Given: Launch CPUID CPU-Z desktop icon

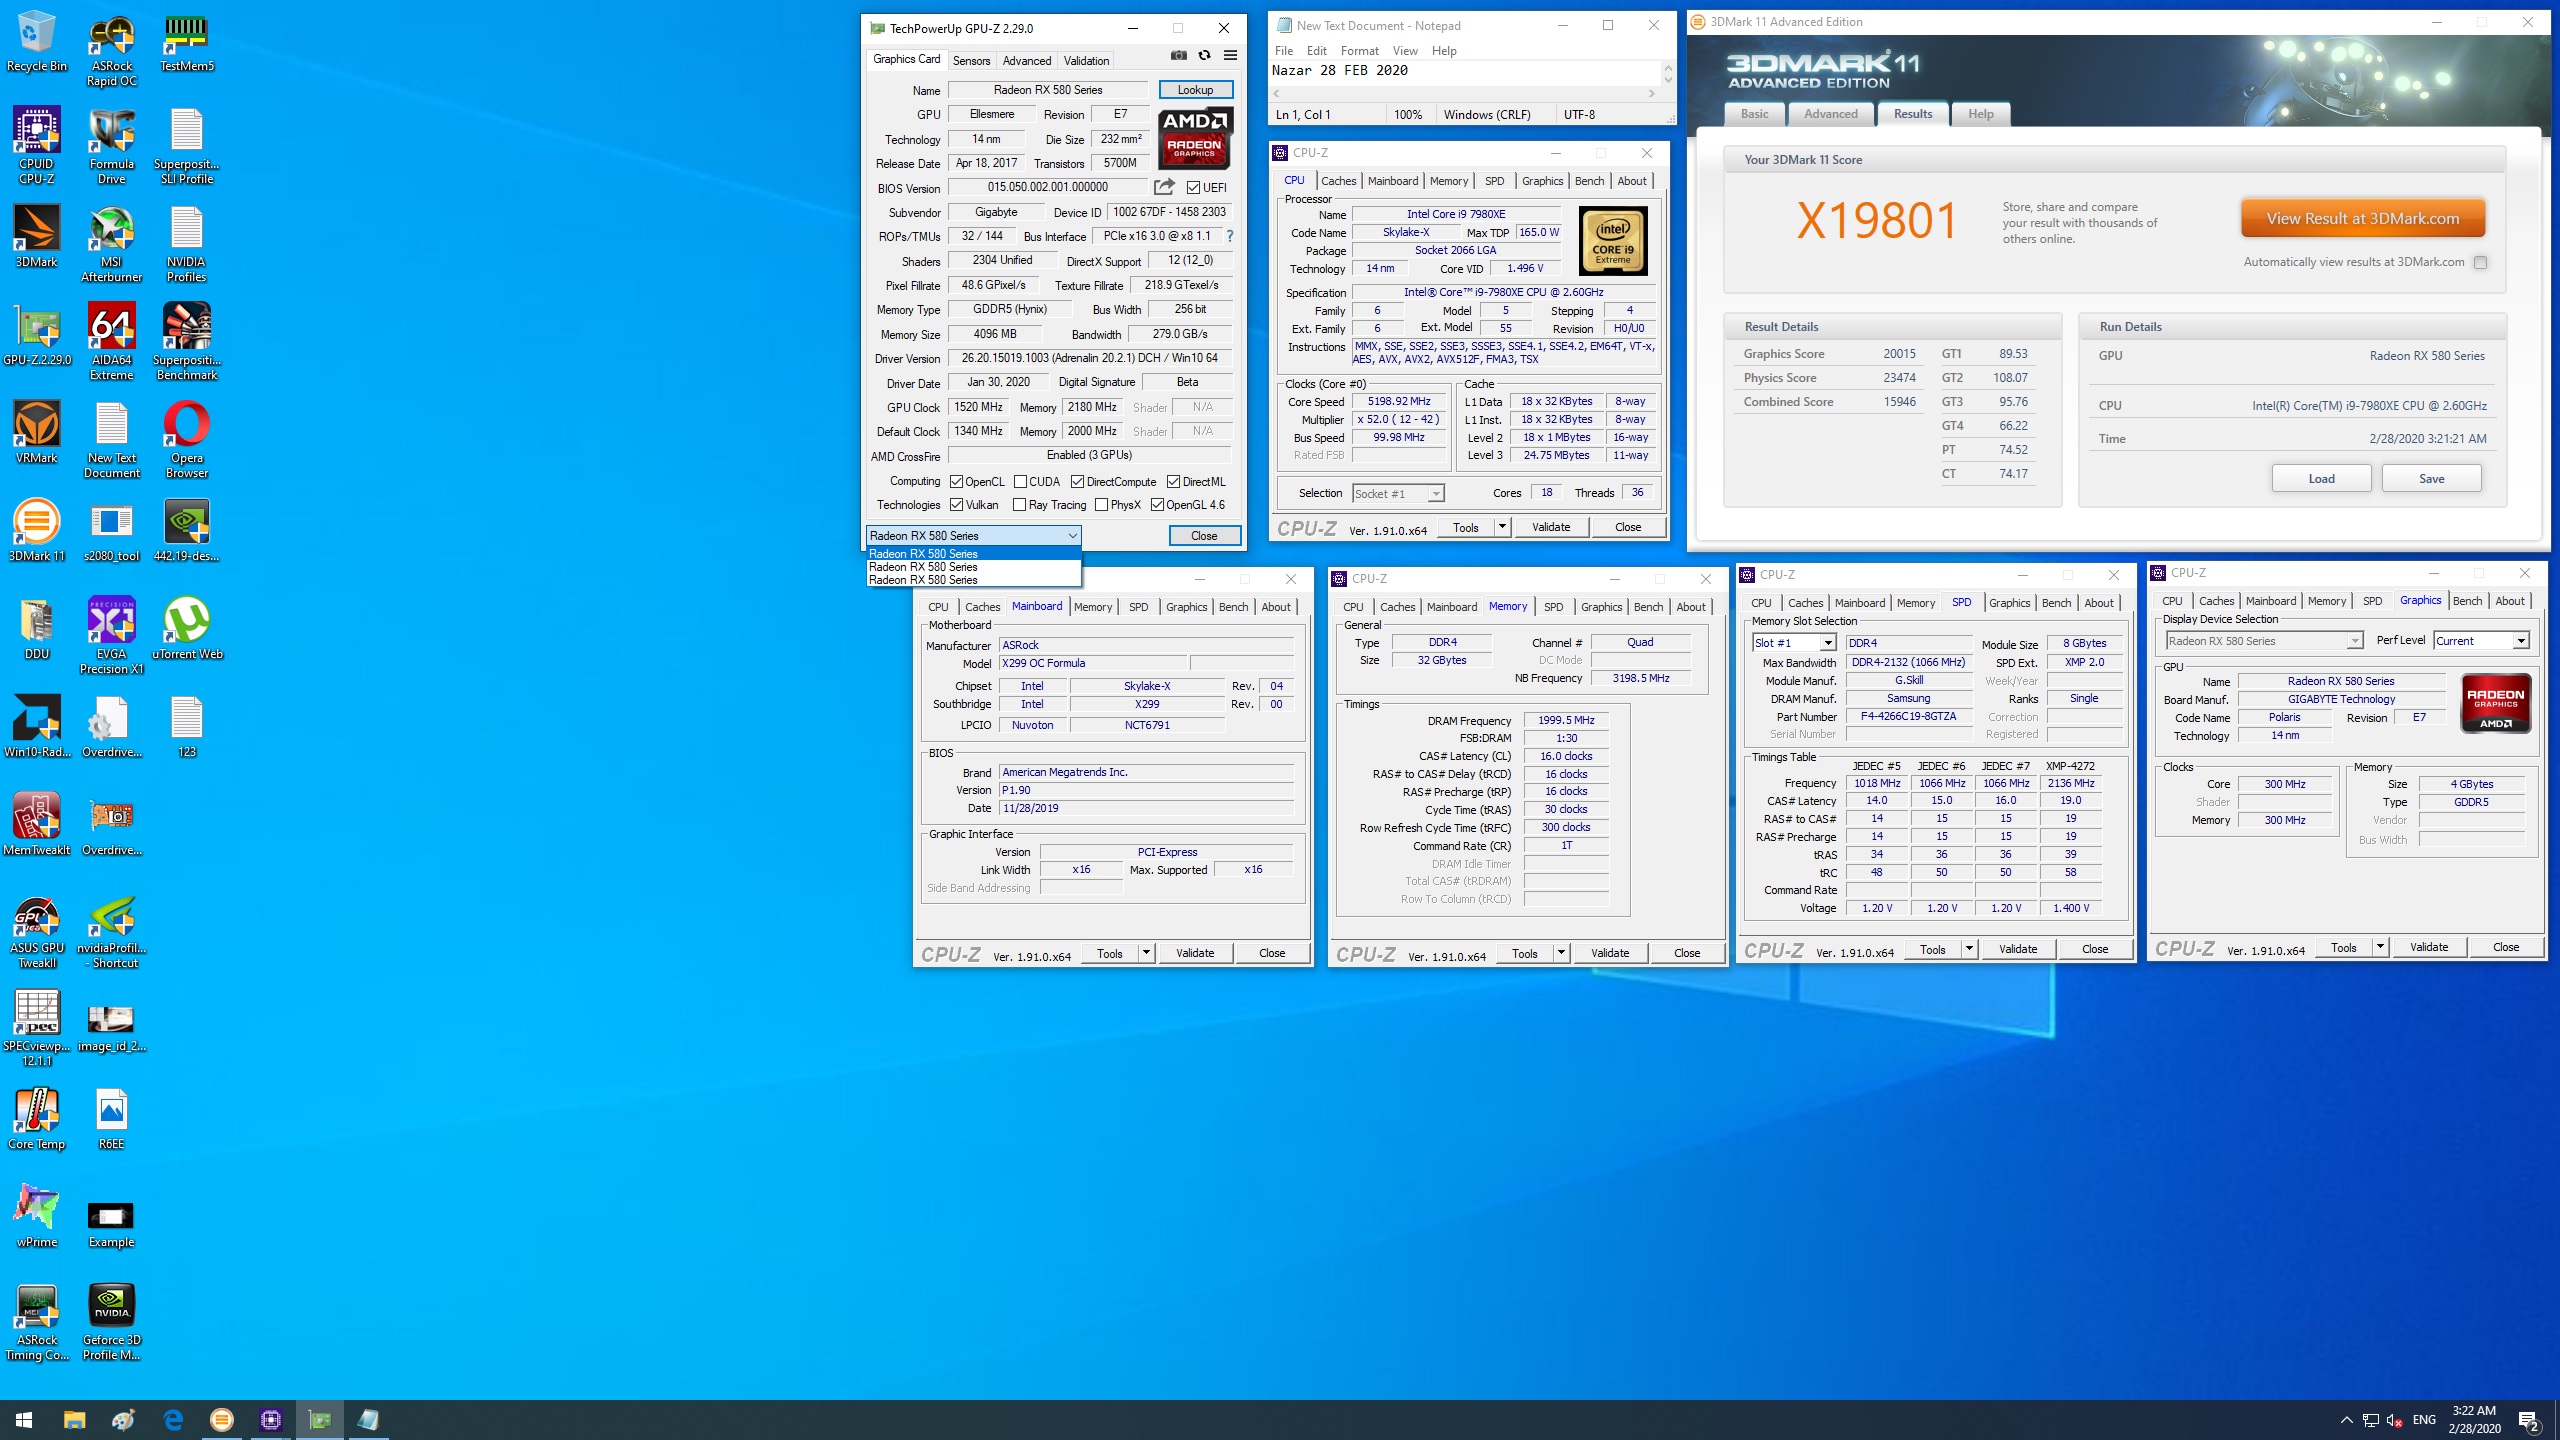Looking at the screenshot, I should [37, 146].
